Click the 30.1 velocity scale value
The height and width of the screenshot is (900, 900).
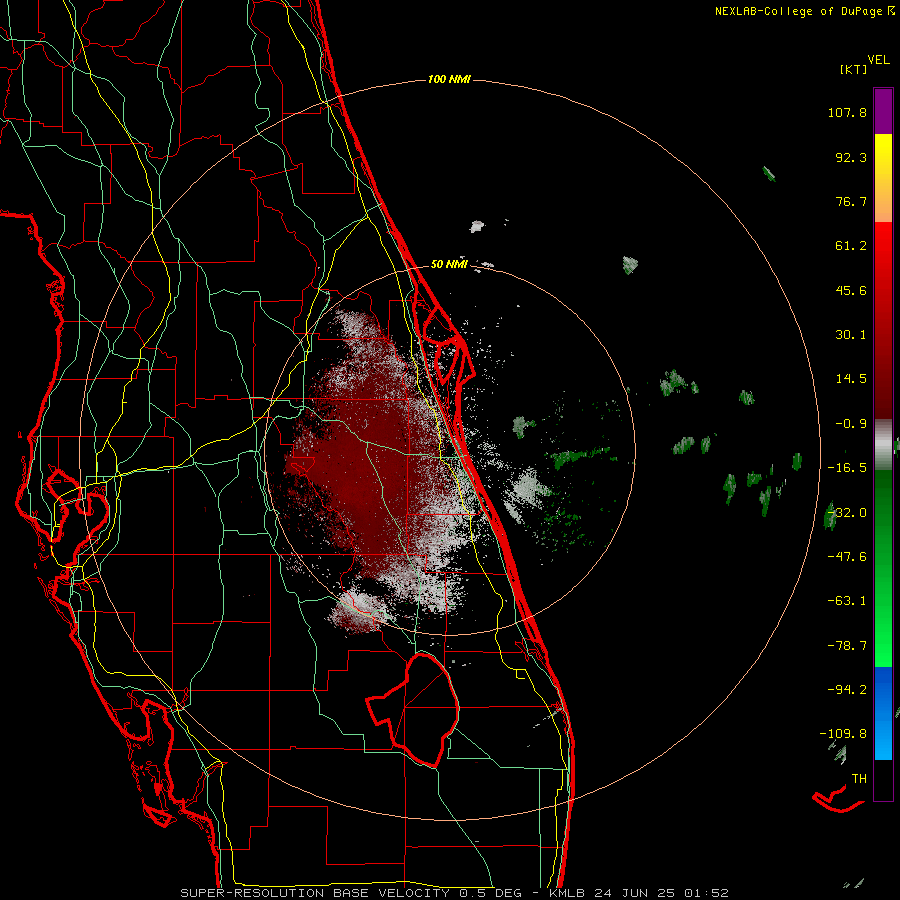point(851,335)
